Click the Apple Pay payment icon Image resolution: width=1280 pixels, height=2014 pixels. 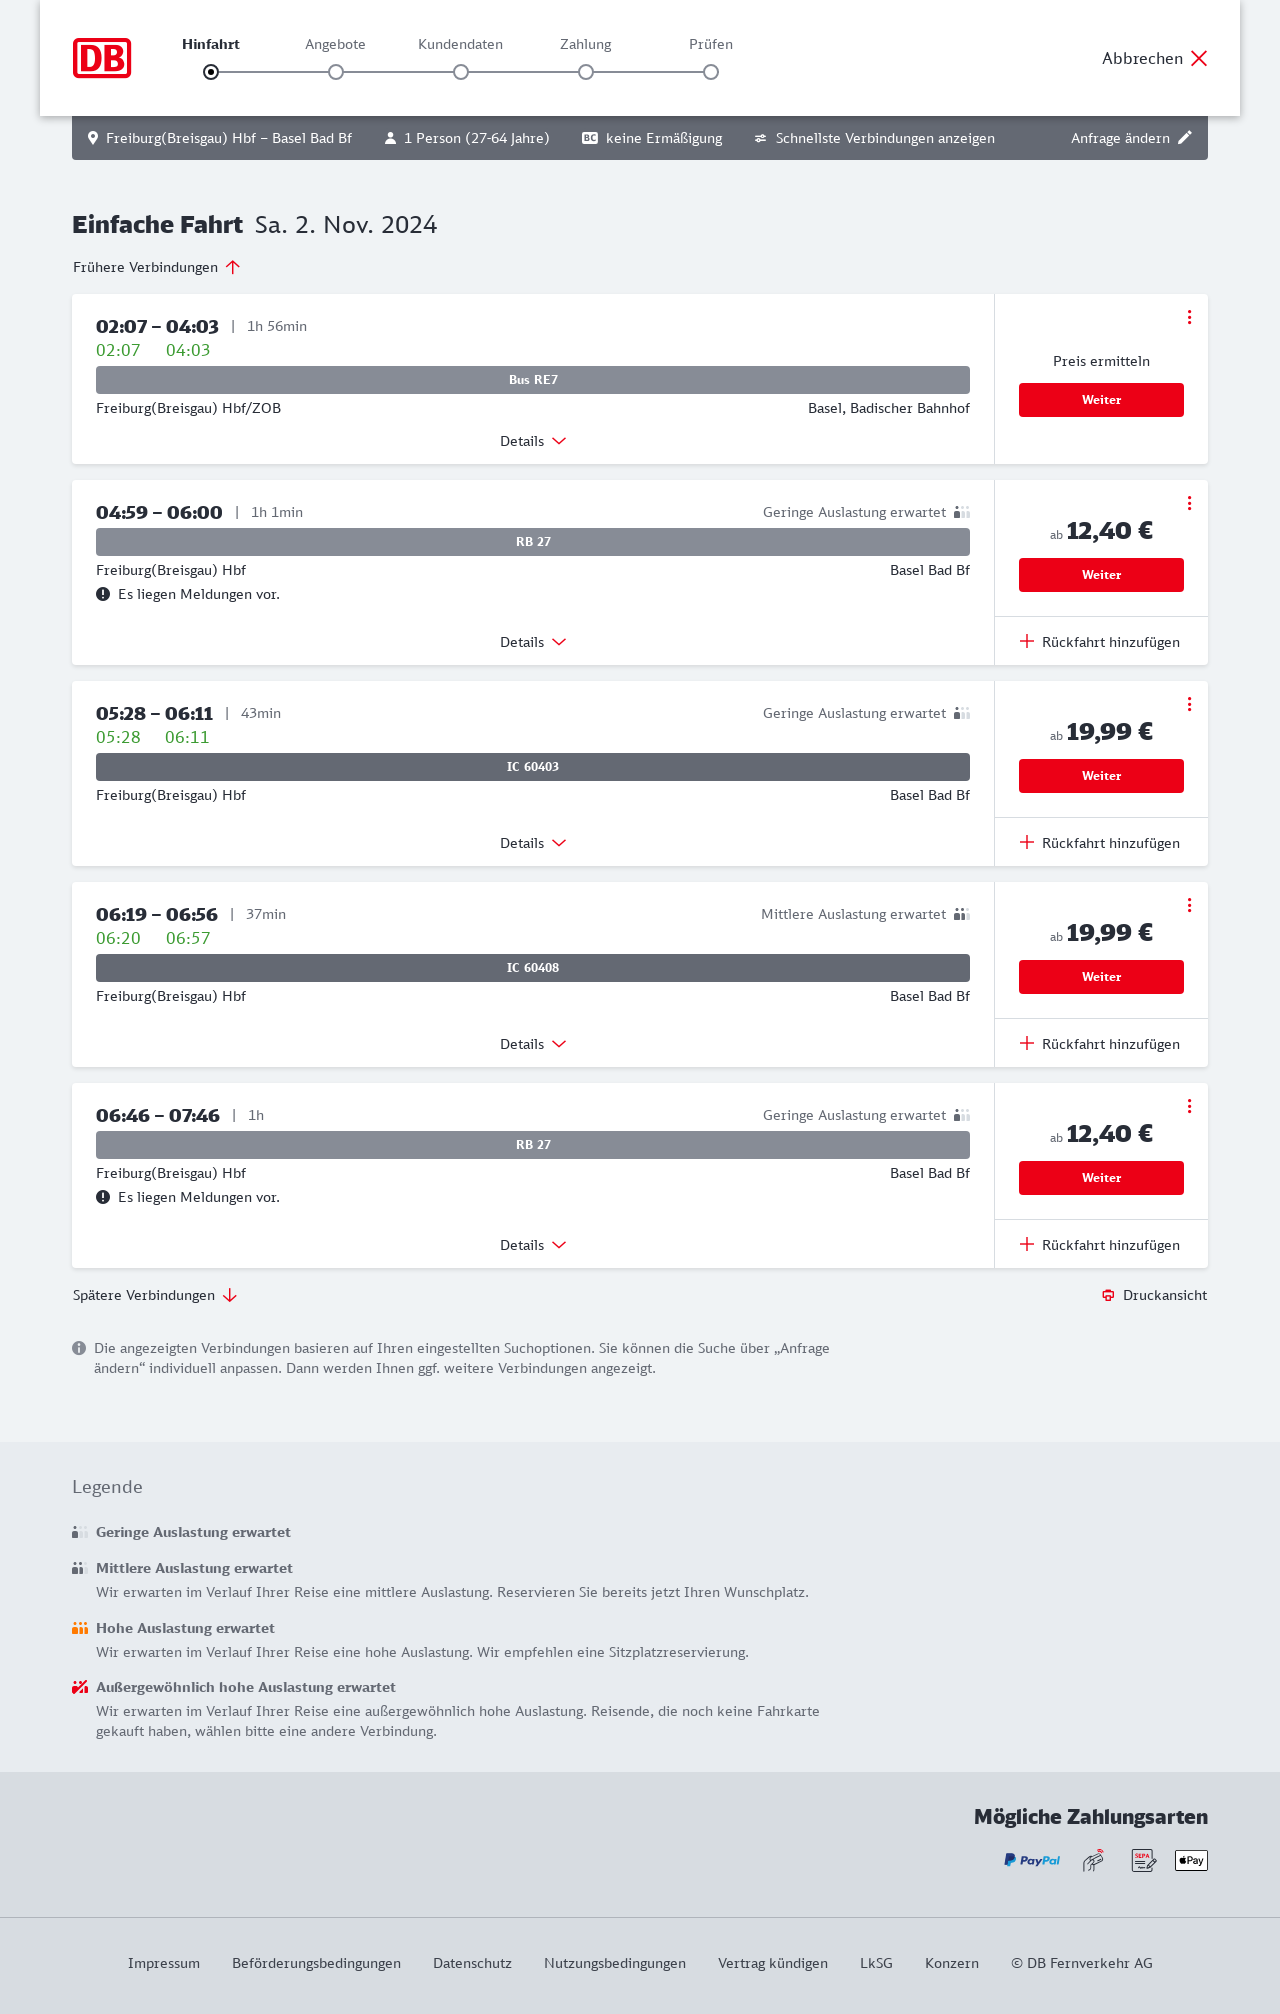click(x=1191, y=1860)
